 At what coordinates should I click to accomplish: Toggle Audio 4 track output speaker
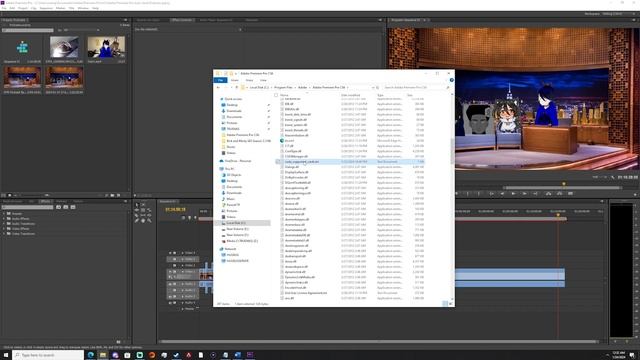pos(170,303)
